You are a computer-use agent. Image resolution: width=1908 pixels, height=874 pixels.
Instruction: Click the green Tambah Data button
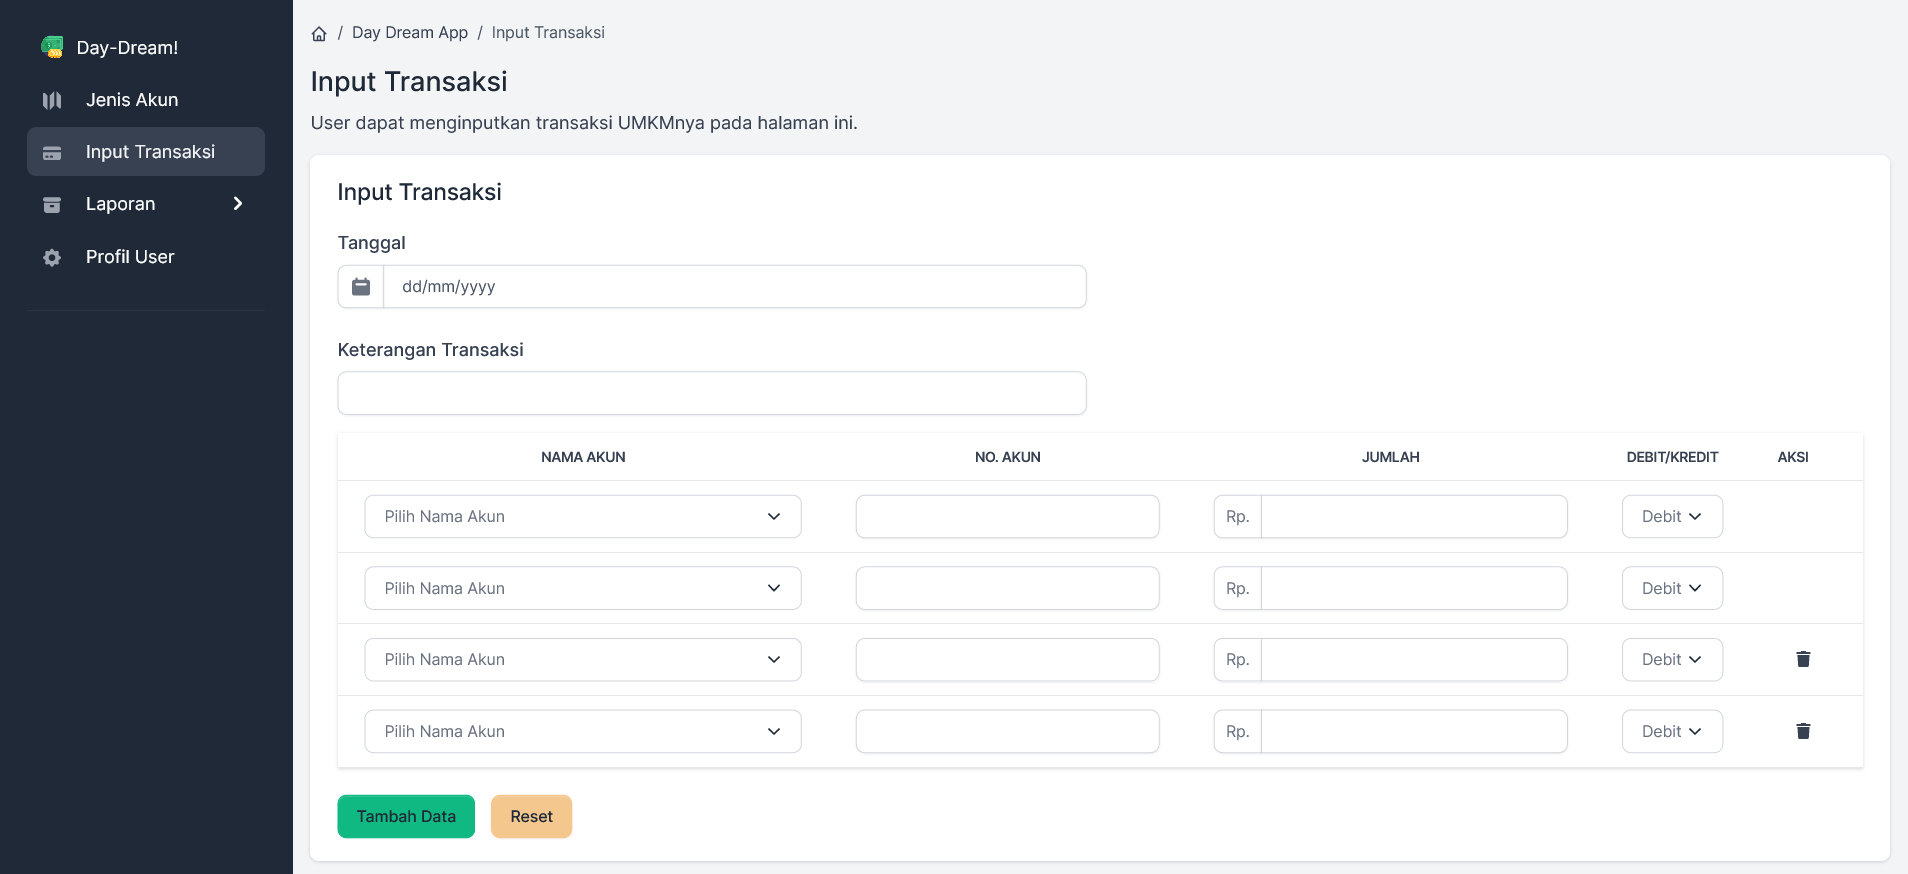(x=406, y=817)
